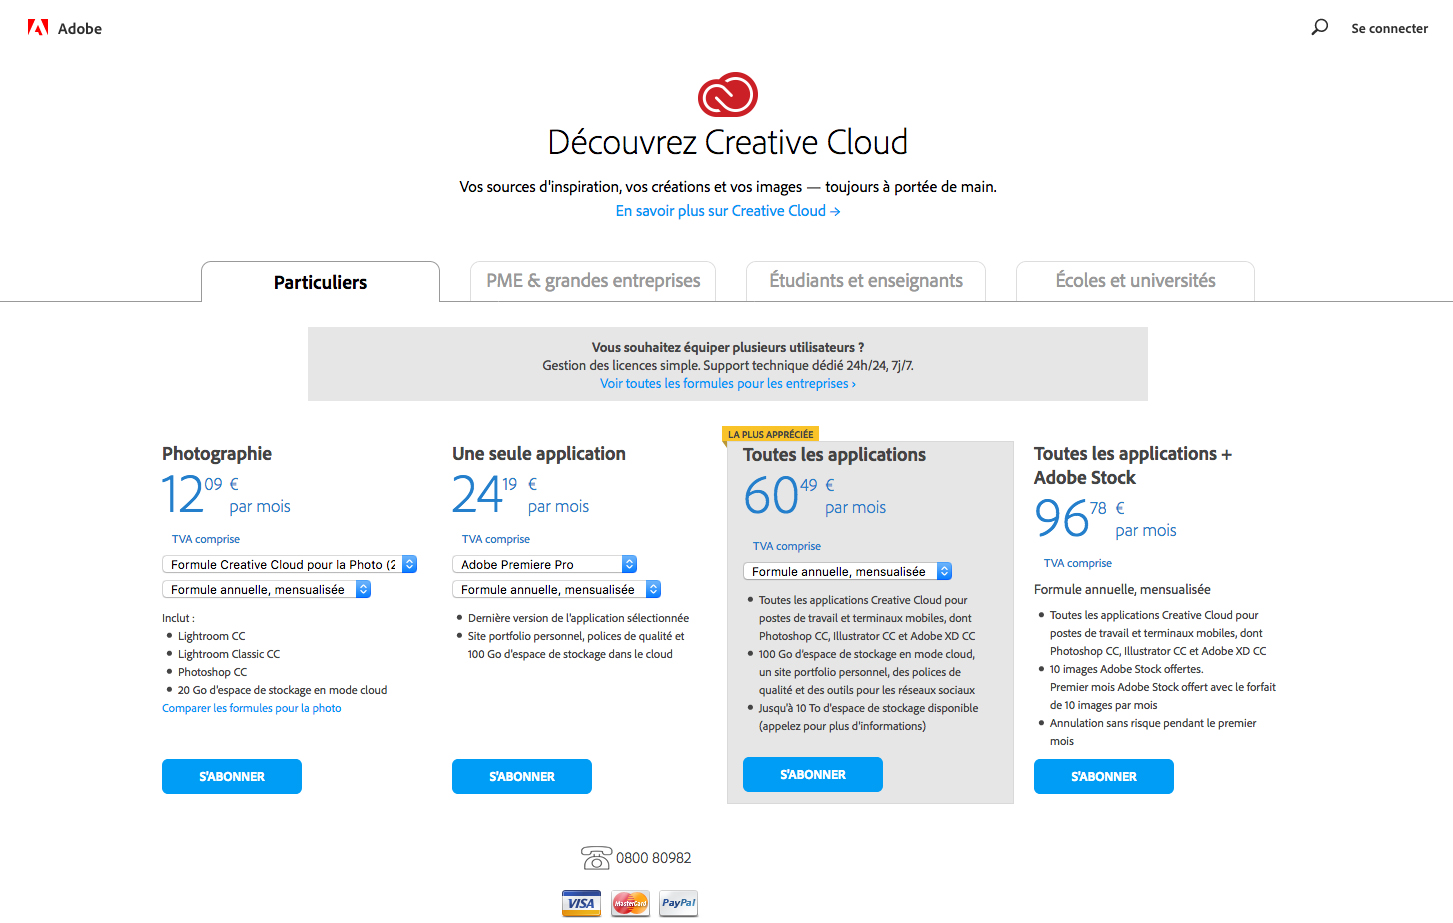Switch to PME & grandes entreprises tab
Screen dimensions: 1453x923
pyautogui.click(x=593, y=281)
